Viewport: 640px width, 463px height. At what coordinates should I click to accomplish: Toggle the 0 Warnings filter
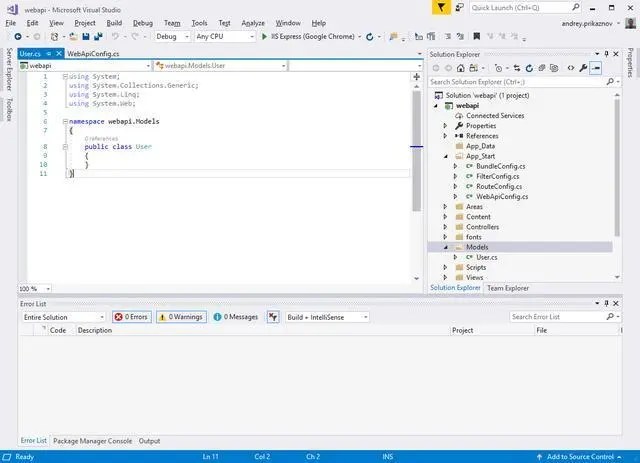pos(181,317)
